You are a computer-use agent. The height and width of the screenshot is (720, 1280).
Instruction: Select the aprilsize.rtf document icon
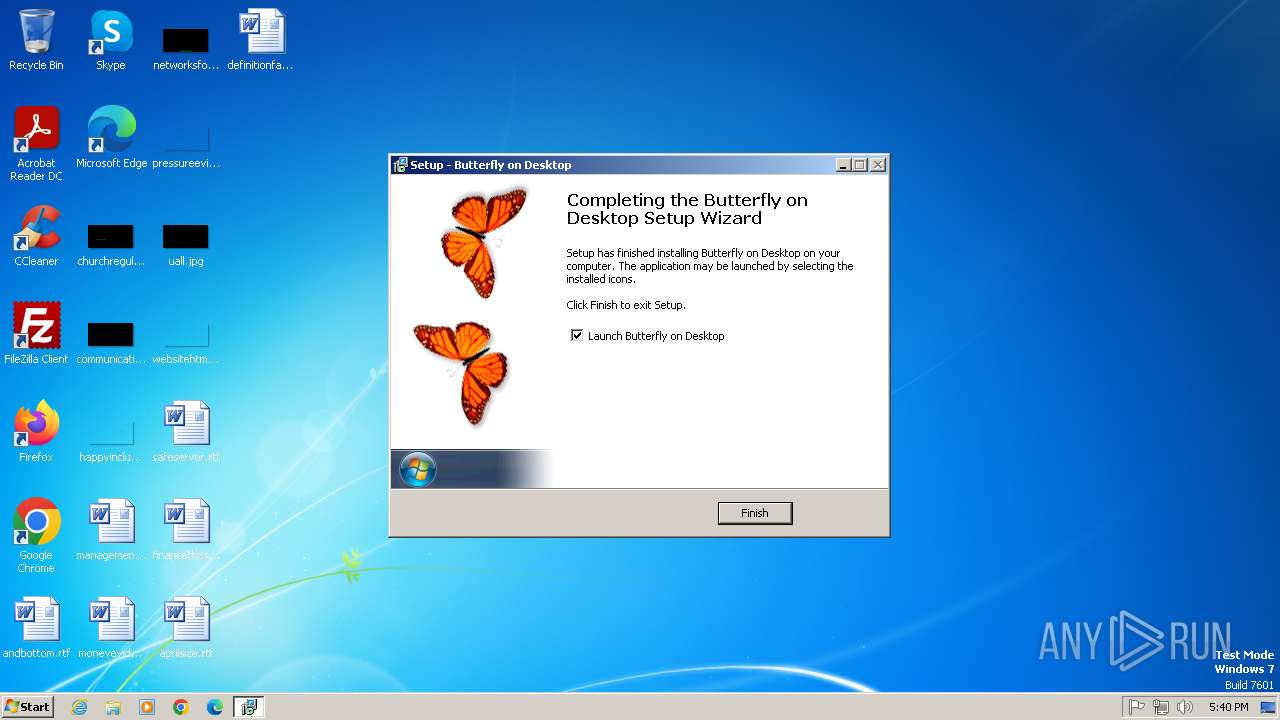[x=186, y=628]
